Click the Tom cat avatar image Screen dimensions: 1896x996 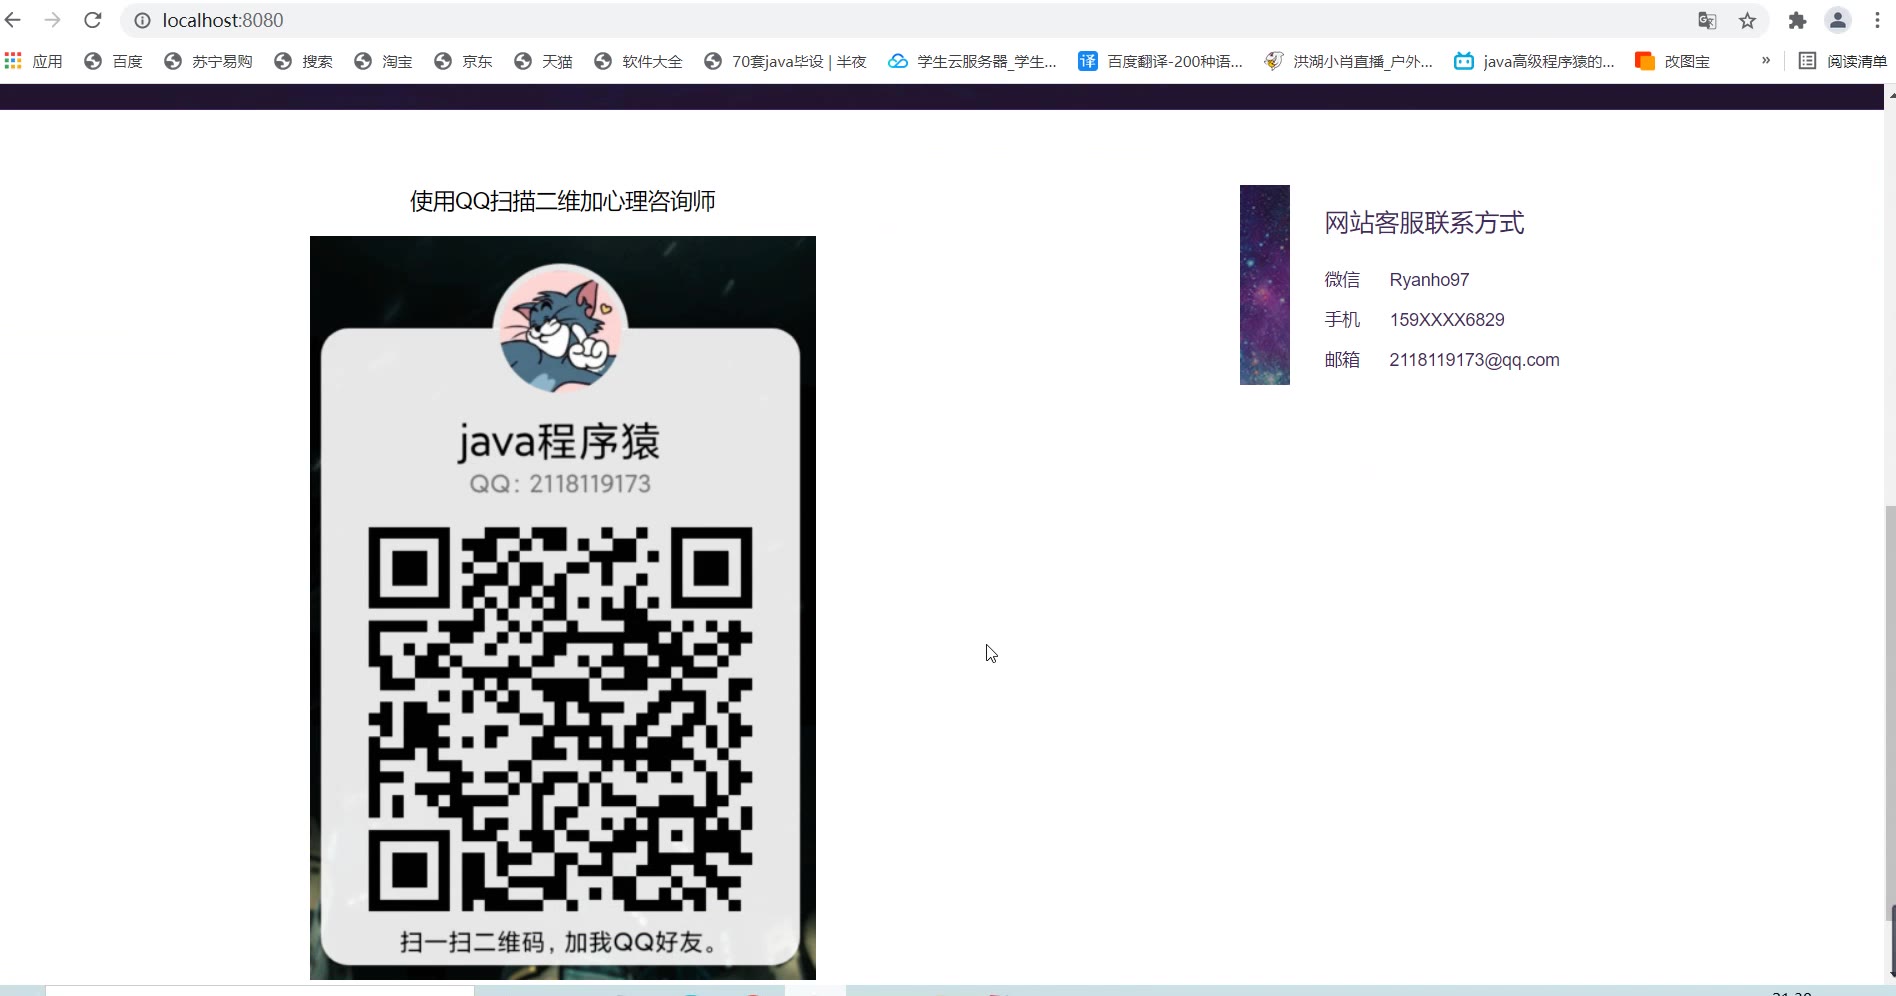560,328
